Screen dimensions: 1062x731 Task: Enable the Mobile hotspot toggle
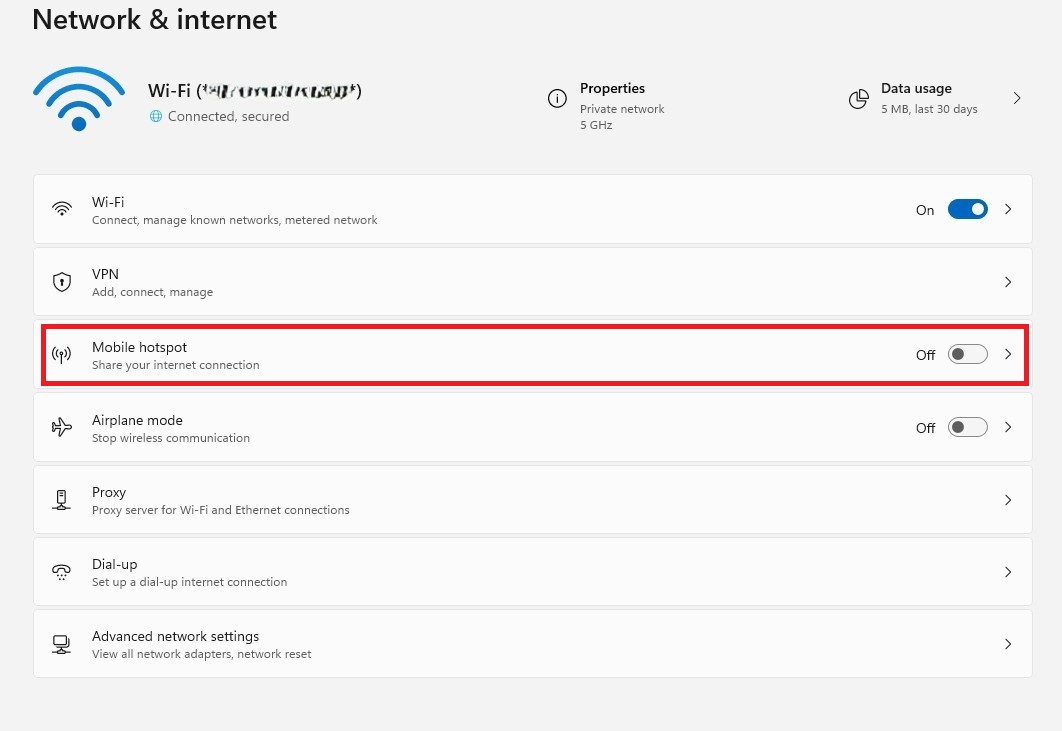click(x=966, y=354)
